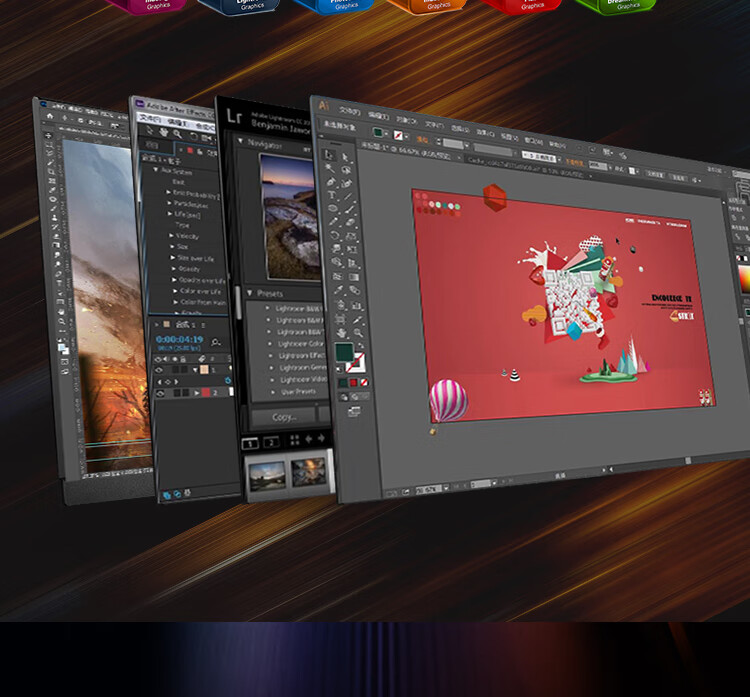Toggle visibility eye of After Effects layer 1
The width and height of the screenshot is (750, 697).
[x=159, y=370]
